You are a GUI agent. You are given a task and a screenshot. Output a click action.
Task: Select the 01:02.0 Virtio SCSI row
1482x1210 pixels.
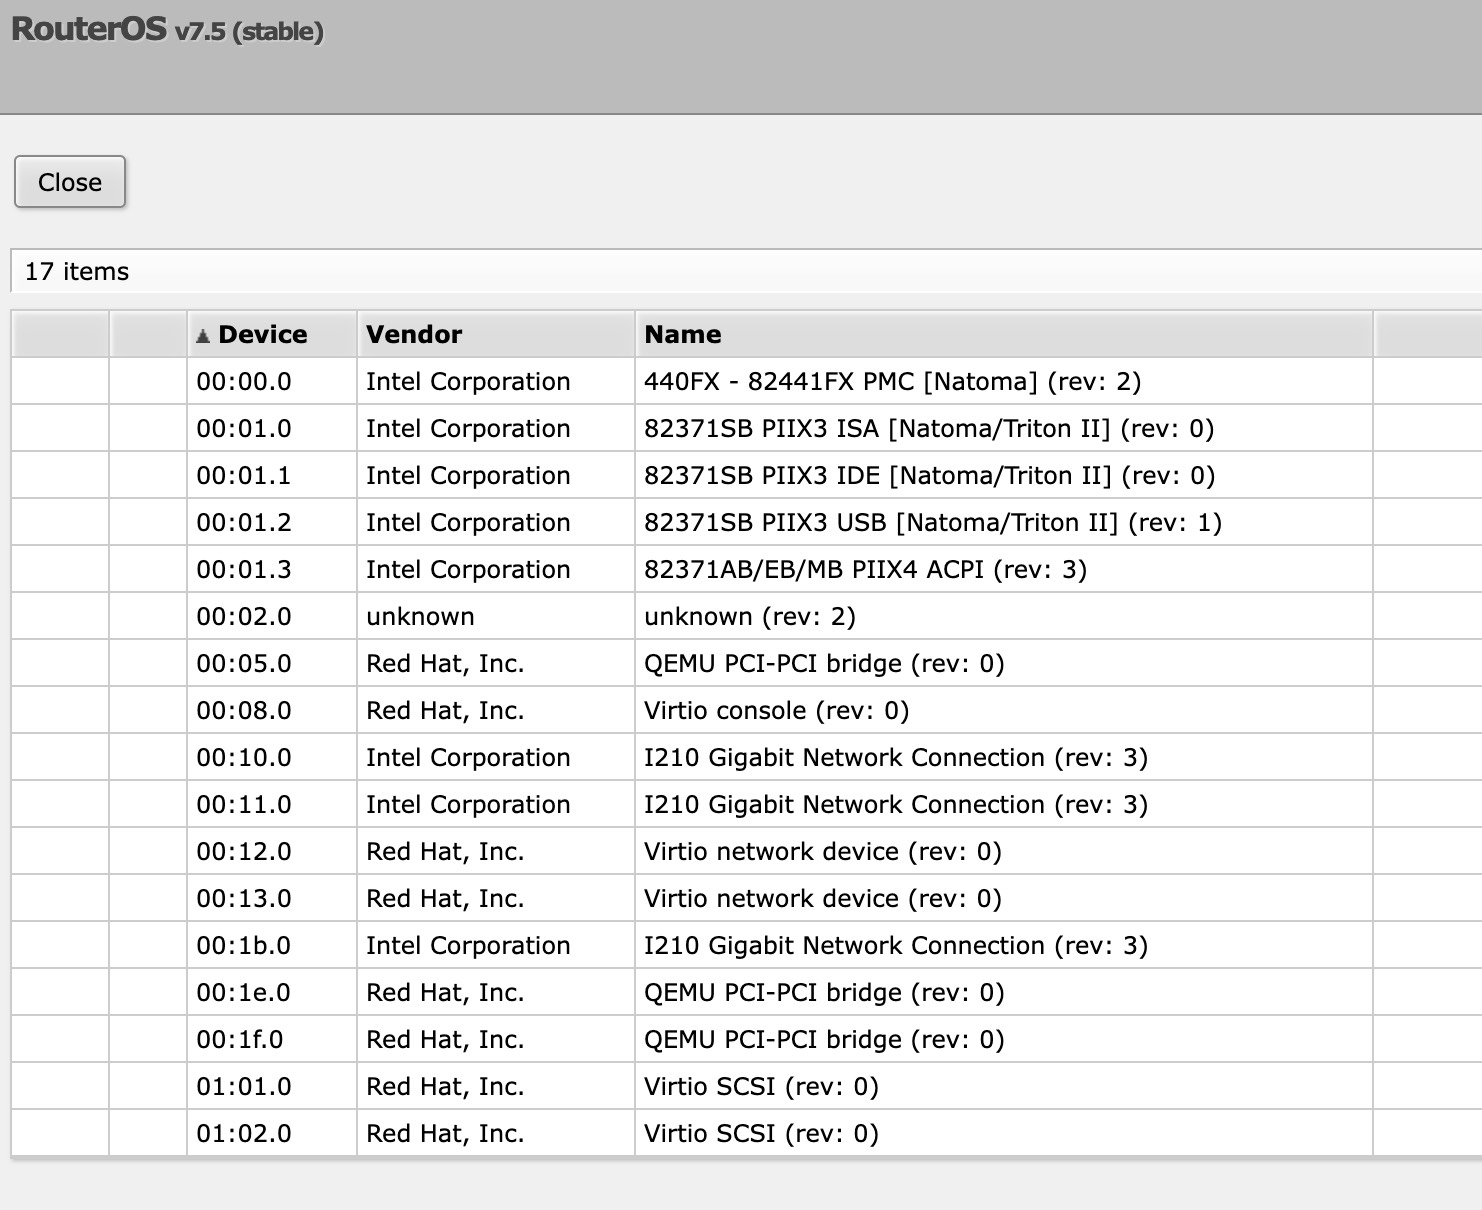[761, 1133]
